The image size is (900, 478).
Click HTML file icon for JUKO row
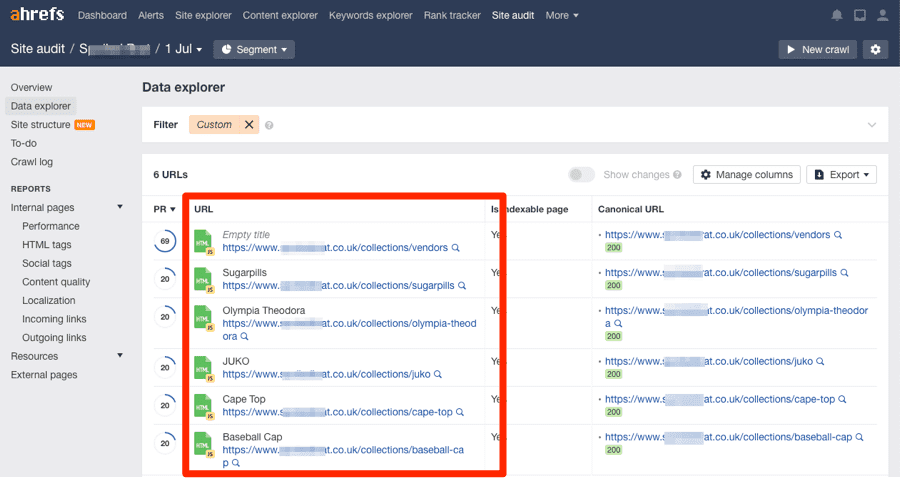tap(204, 368)
